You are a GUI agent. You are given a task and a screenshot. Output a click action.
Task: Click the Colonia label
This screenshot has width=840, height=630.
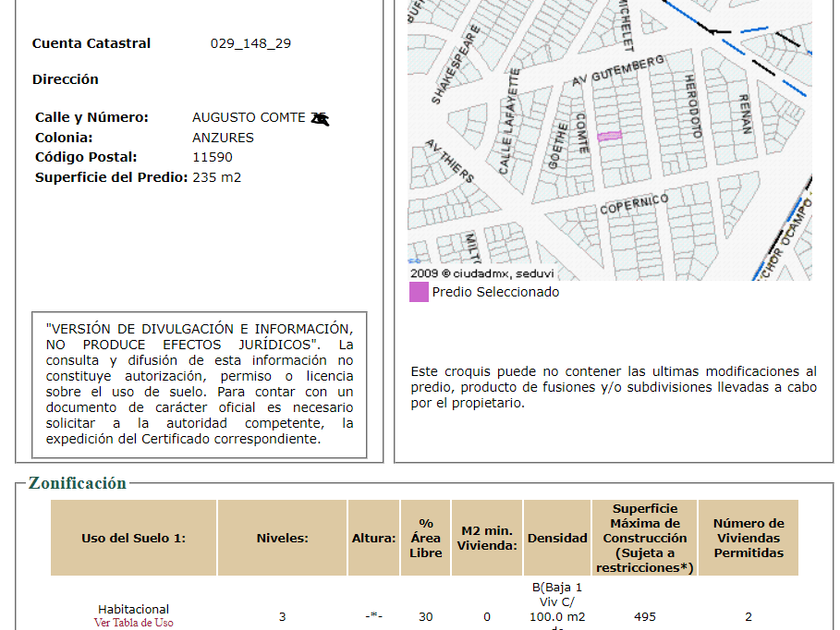(x=64, y=138)
